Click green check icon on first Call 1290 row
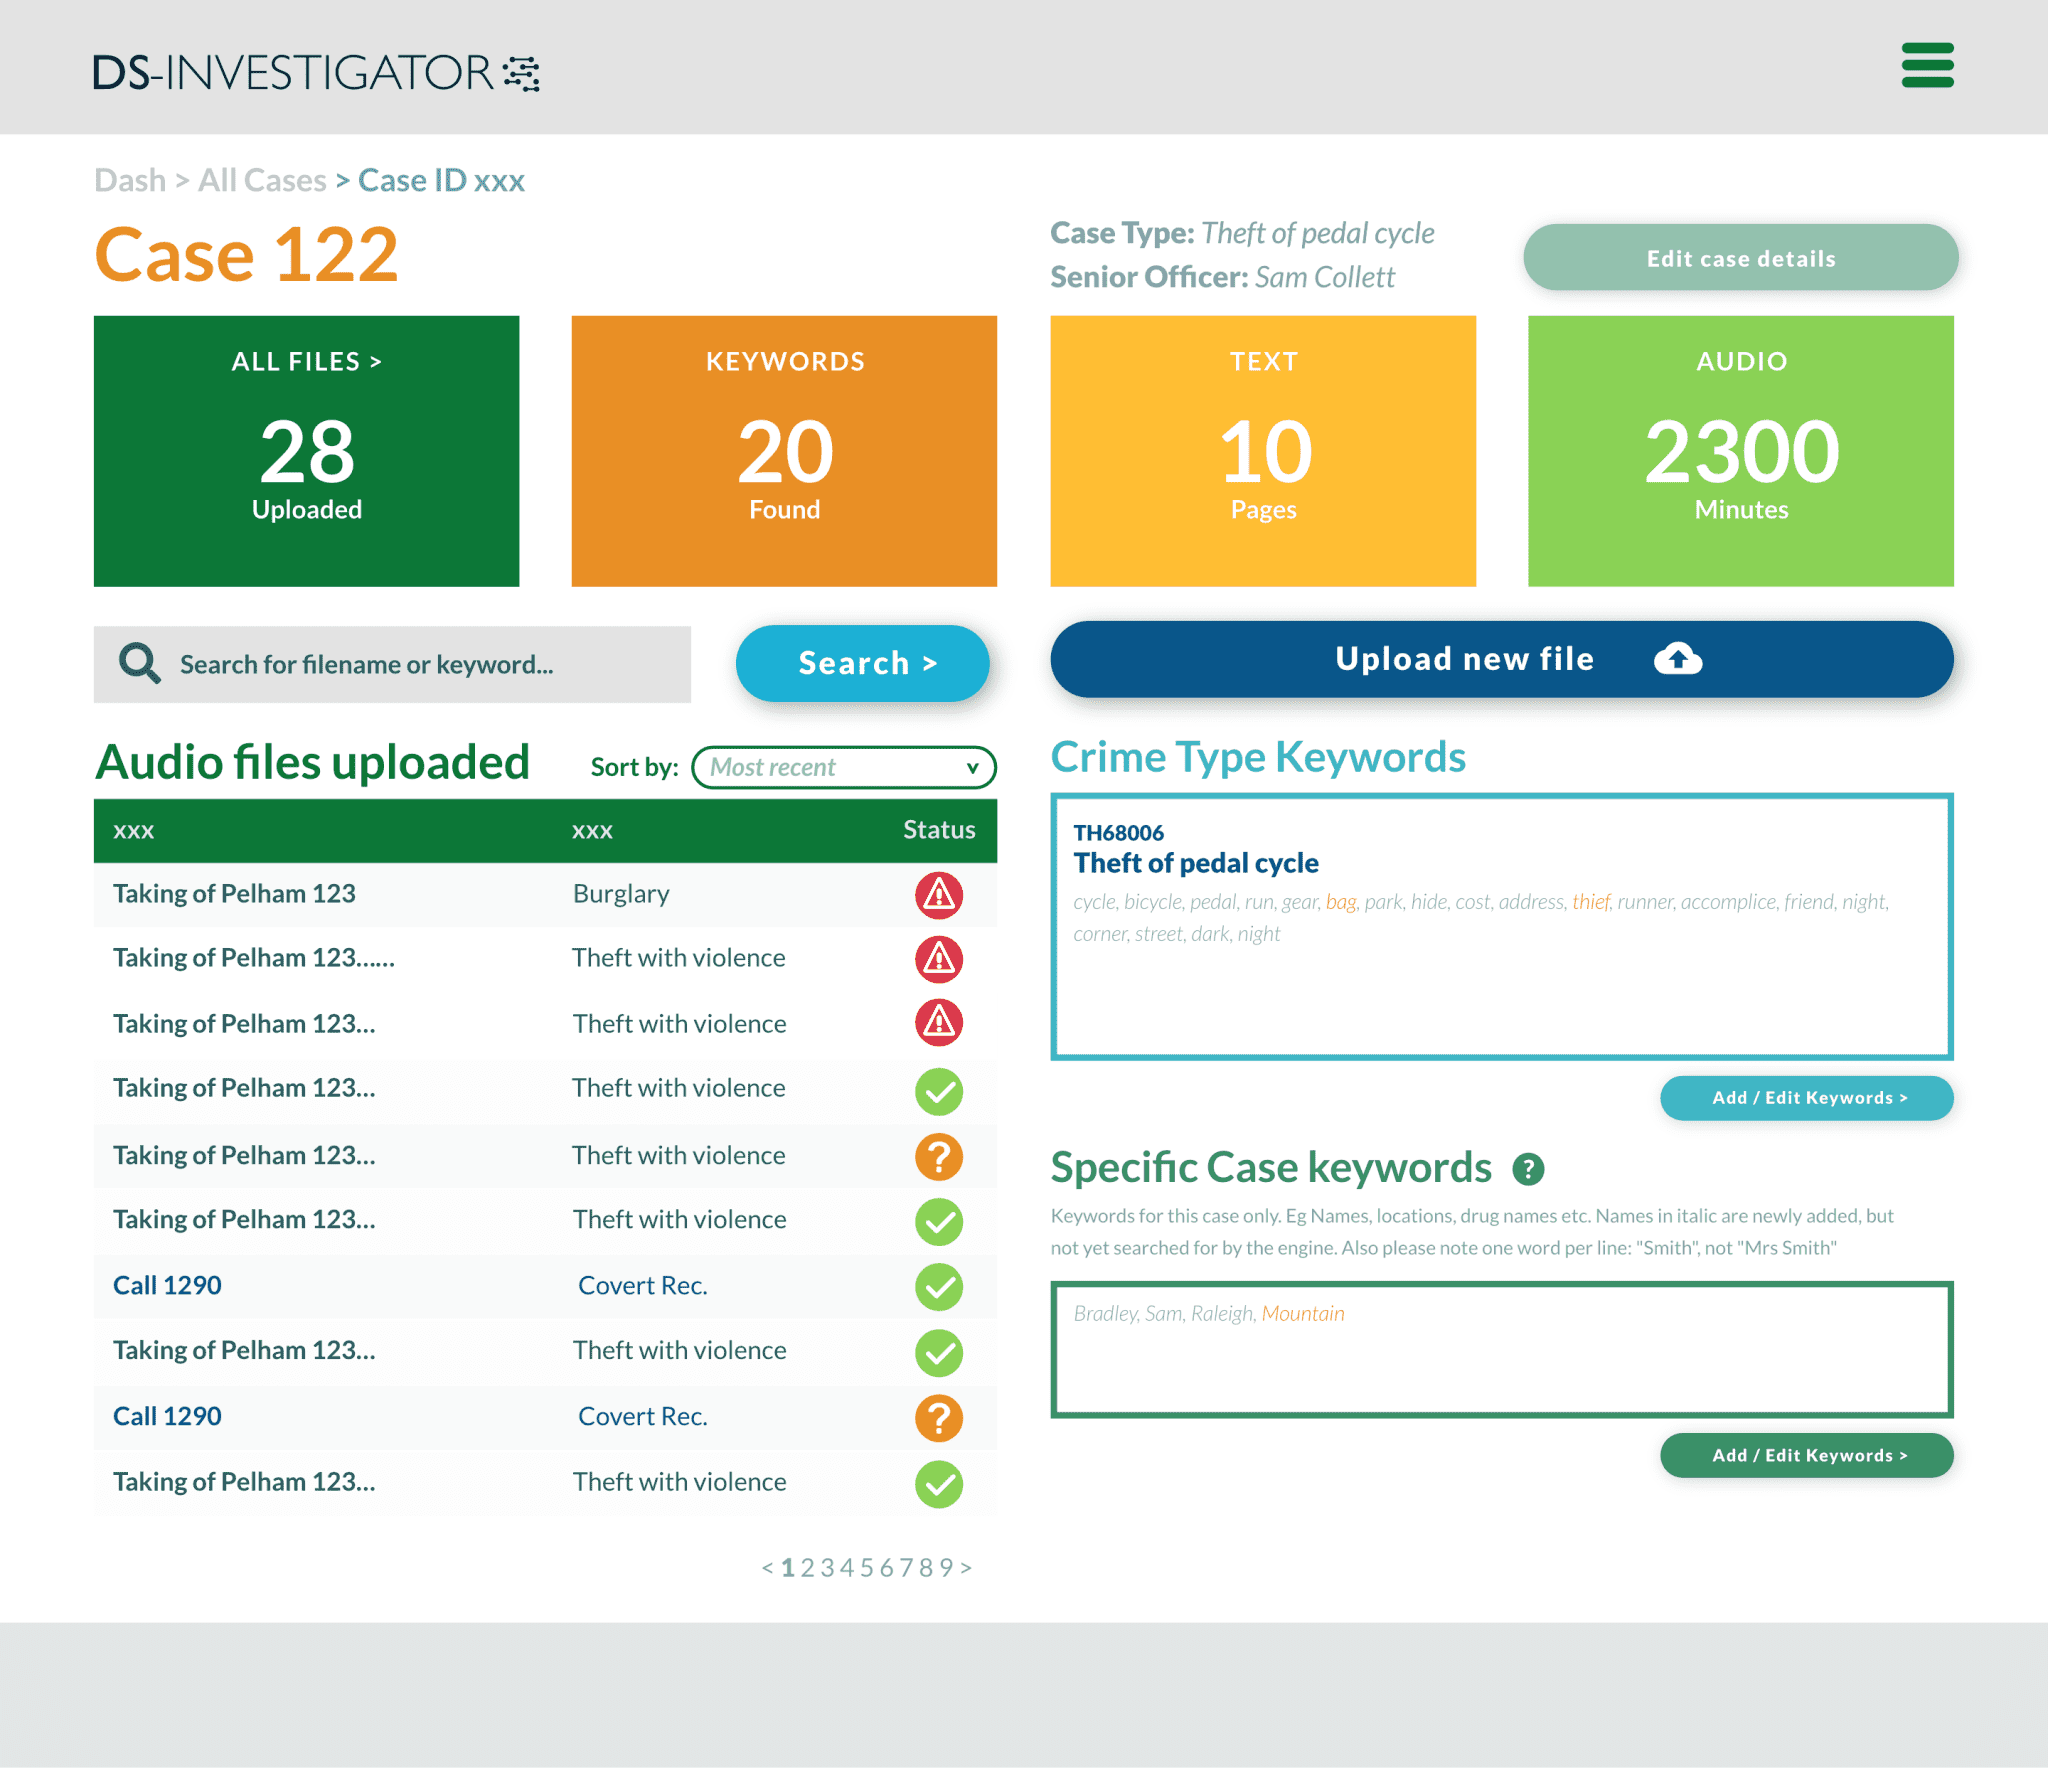 [x=939, y=1287]
